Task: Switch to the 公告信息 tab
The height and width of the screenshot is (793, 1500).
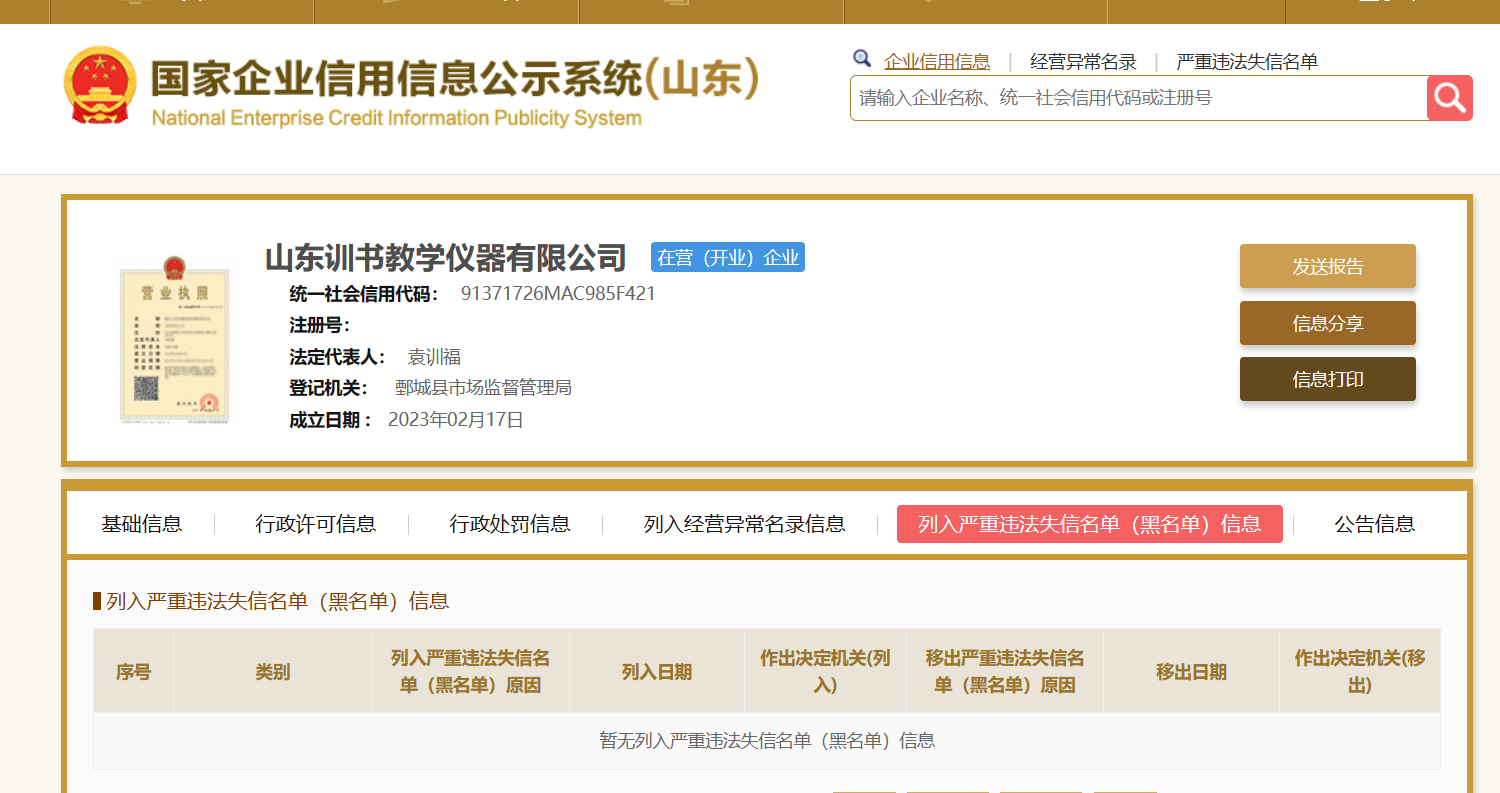Action: coord(1374,524)
